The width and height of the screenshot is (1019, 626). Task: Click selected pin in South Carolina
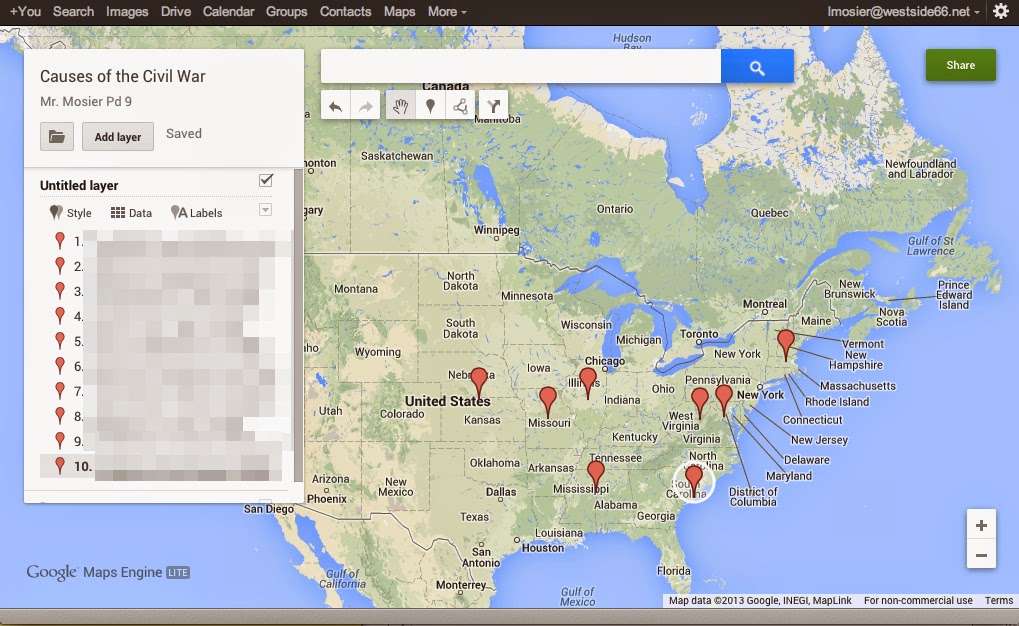tap(694, 481)
